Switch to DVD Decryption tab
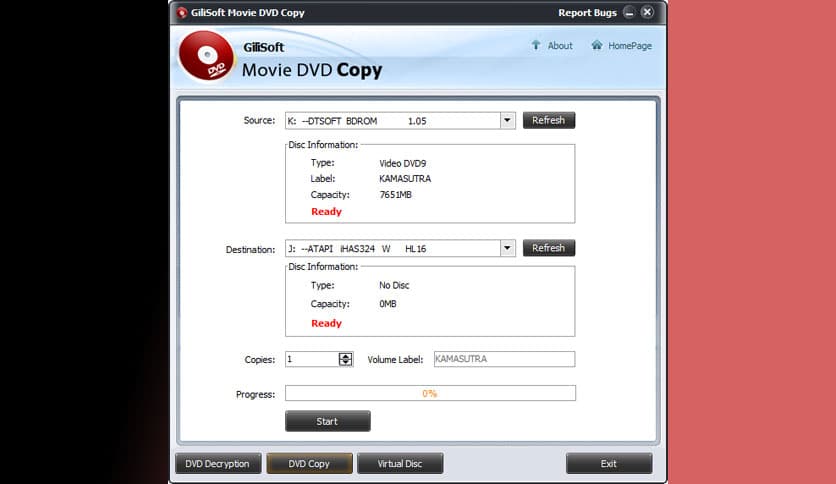 (x=218, y=464)
